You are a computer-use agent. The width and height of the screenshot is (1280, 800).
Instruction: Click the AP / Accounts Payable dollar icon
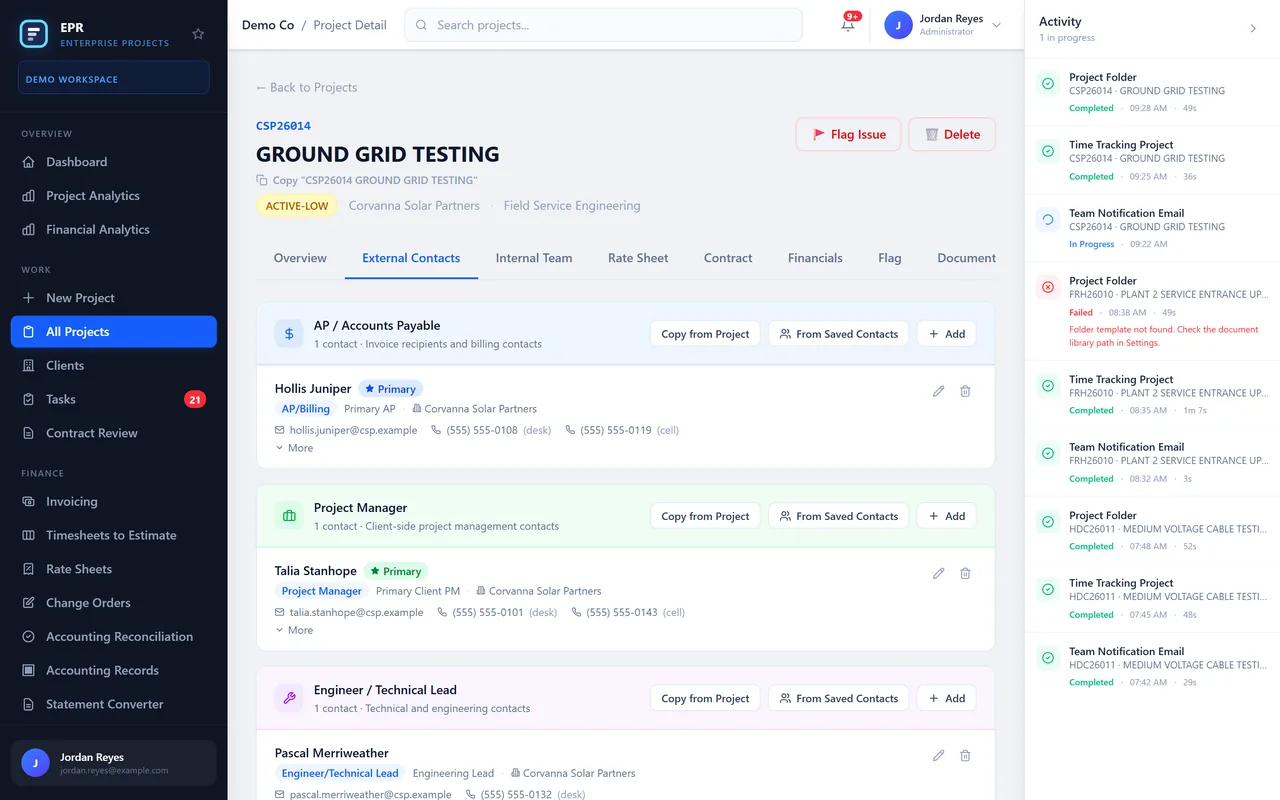pos(289,334)
